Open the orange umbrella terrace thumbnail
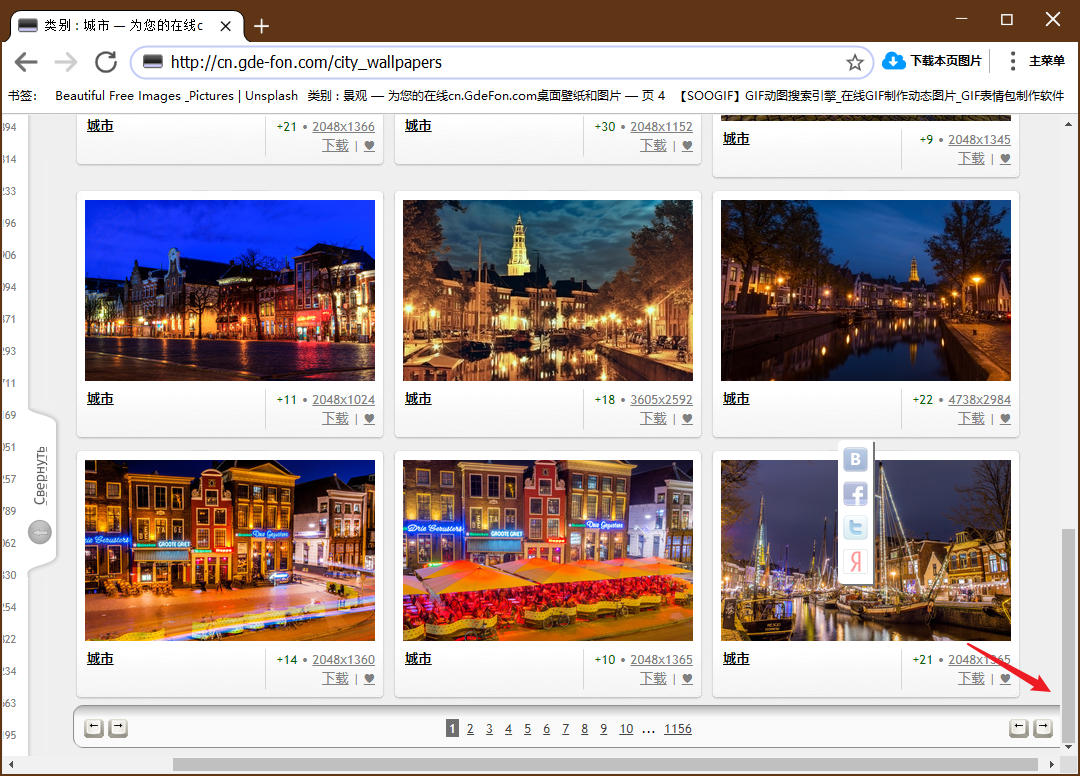 point(548,550)
